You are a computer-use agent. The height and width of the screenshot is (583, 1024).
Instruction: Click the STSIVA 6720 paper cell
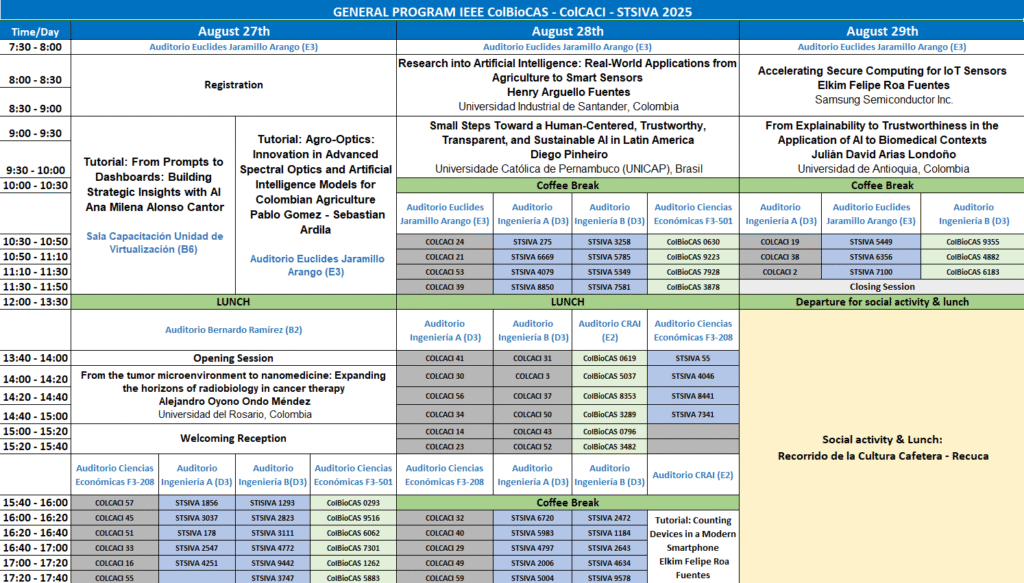[532, 518]
